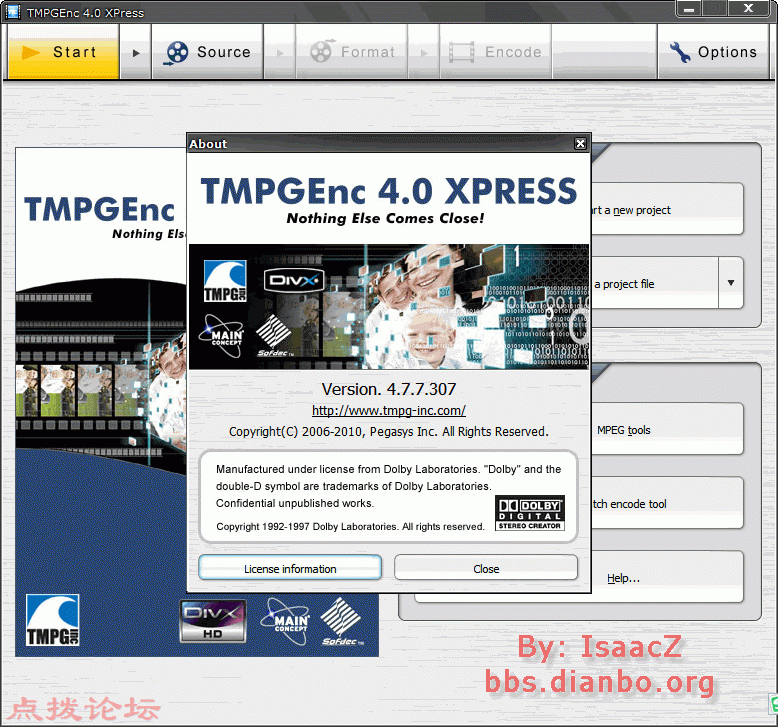The height and width of the screenshot is (727, 778).
Task: Open the Start tab in the top toolbar
Action: [63, 52]
